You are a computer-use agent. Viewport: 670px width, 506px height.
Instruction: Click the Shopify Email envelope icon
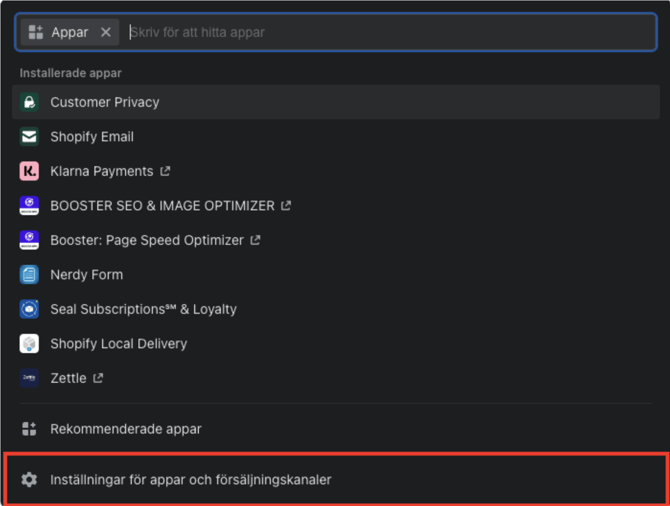pos(29,137)
